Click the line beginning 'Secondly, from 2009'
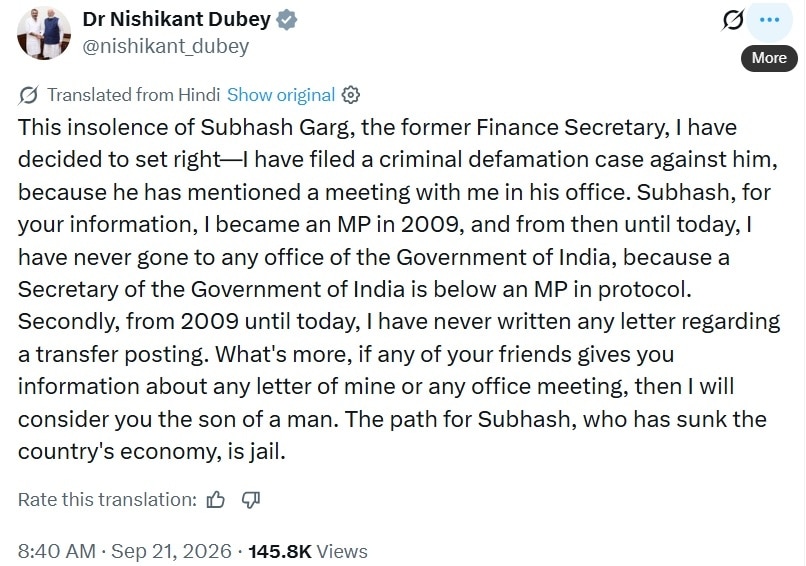 coord(399,322)
